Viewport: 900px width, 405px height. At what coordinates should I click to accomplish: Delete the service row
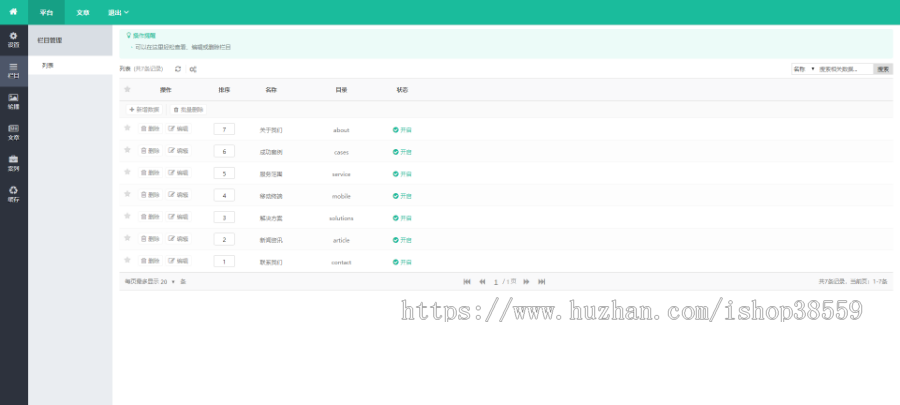pos(150,173)
